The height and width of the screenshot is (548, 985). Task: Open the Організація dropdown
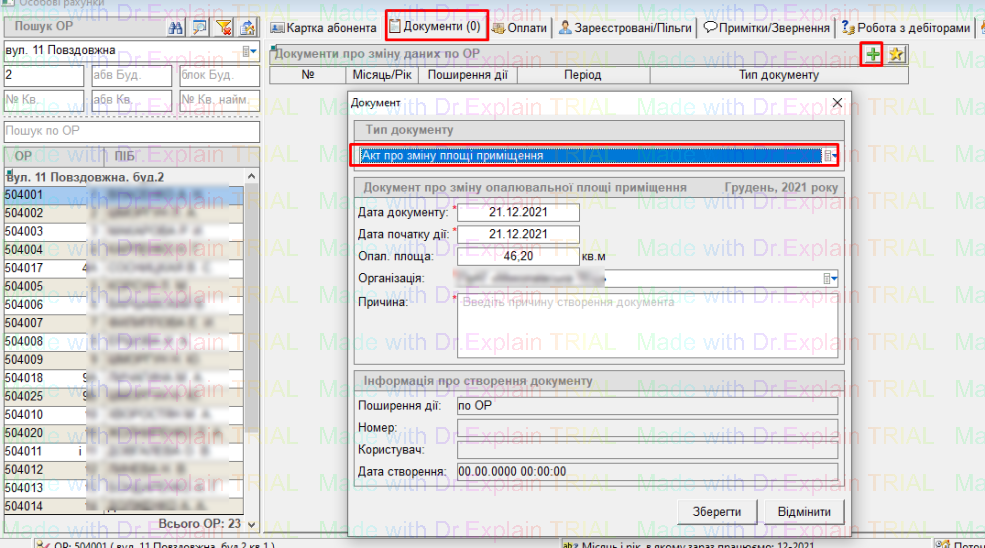[830, 279]
